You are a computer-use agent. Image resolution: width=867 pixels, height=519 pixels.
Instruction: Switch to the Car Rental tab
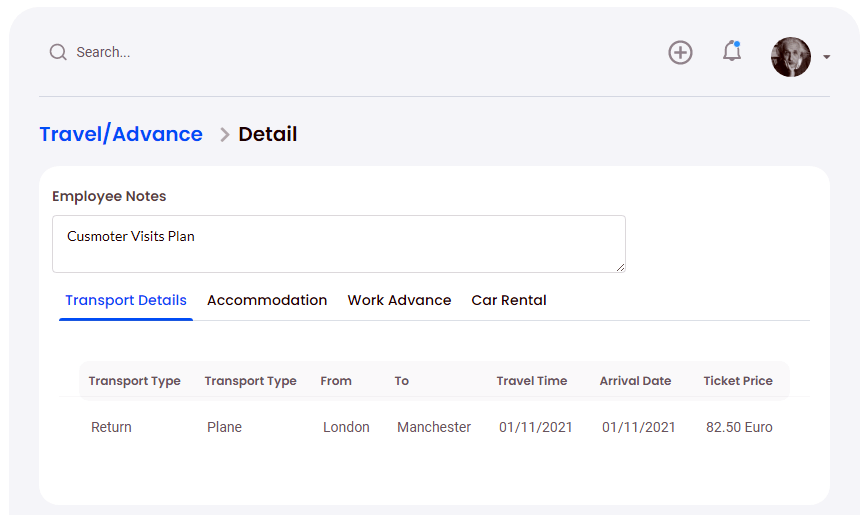509,300
